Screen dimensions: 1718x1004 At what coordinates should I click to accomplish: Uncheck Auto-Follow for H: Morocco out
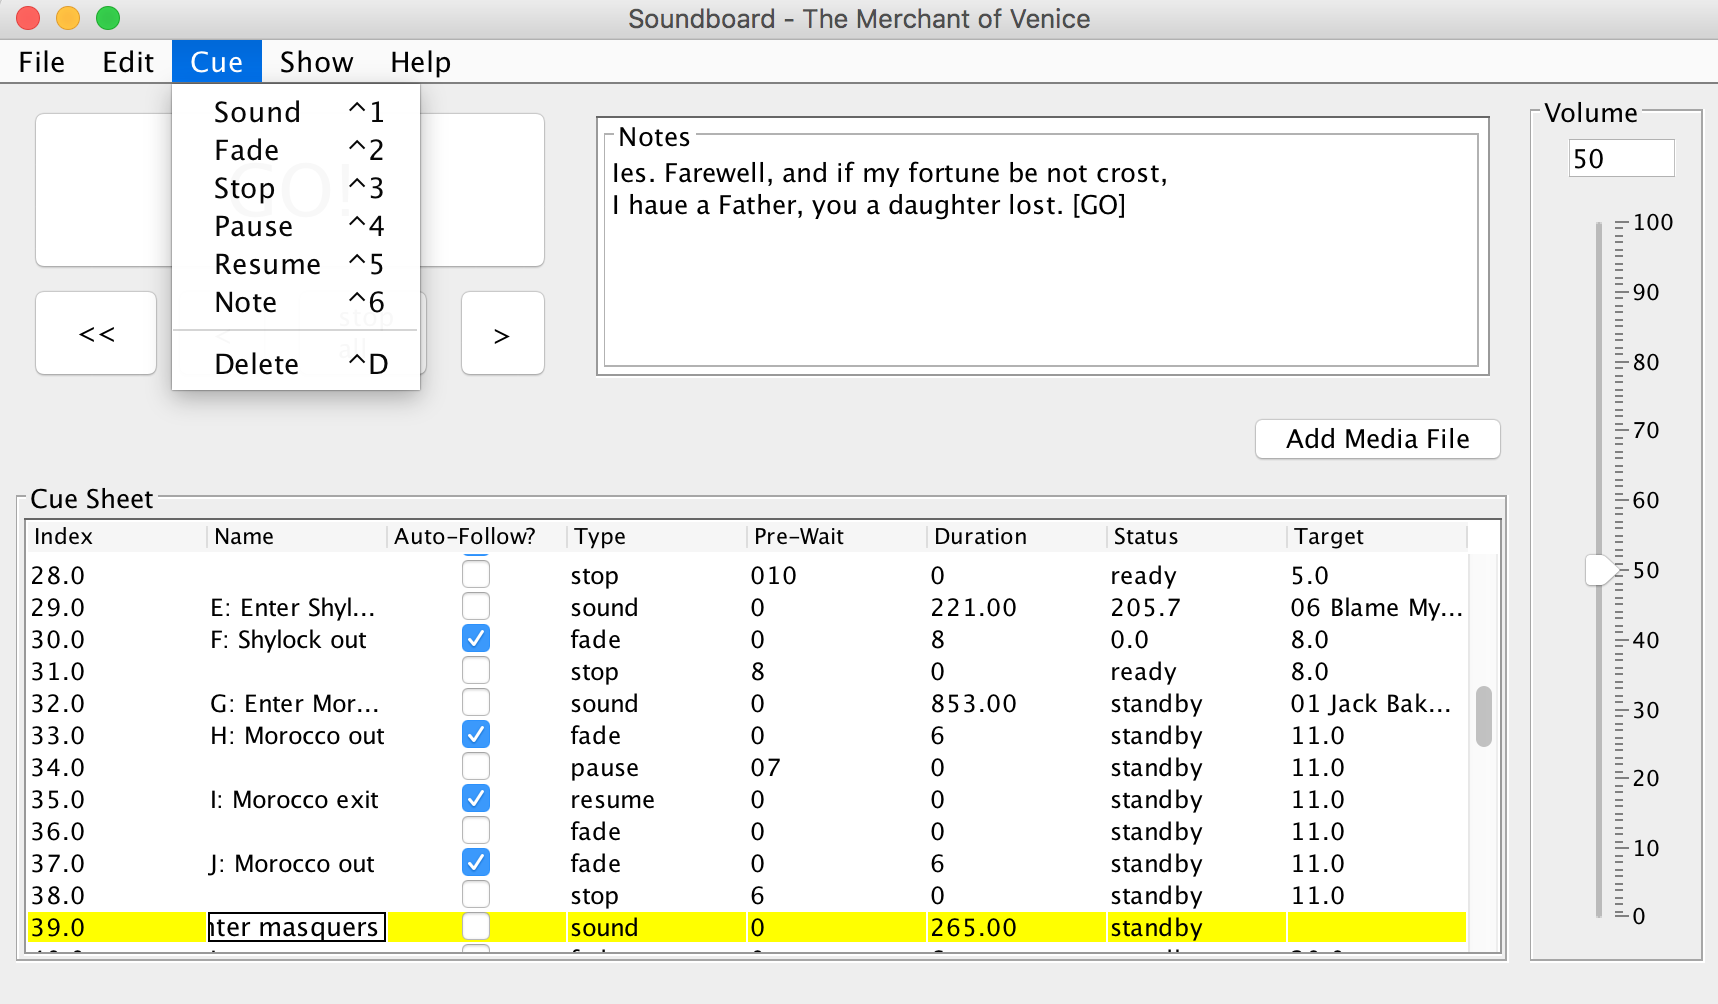476,734
